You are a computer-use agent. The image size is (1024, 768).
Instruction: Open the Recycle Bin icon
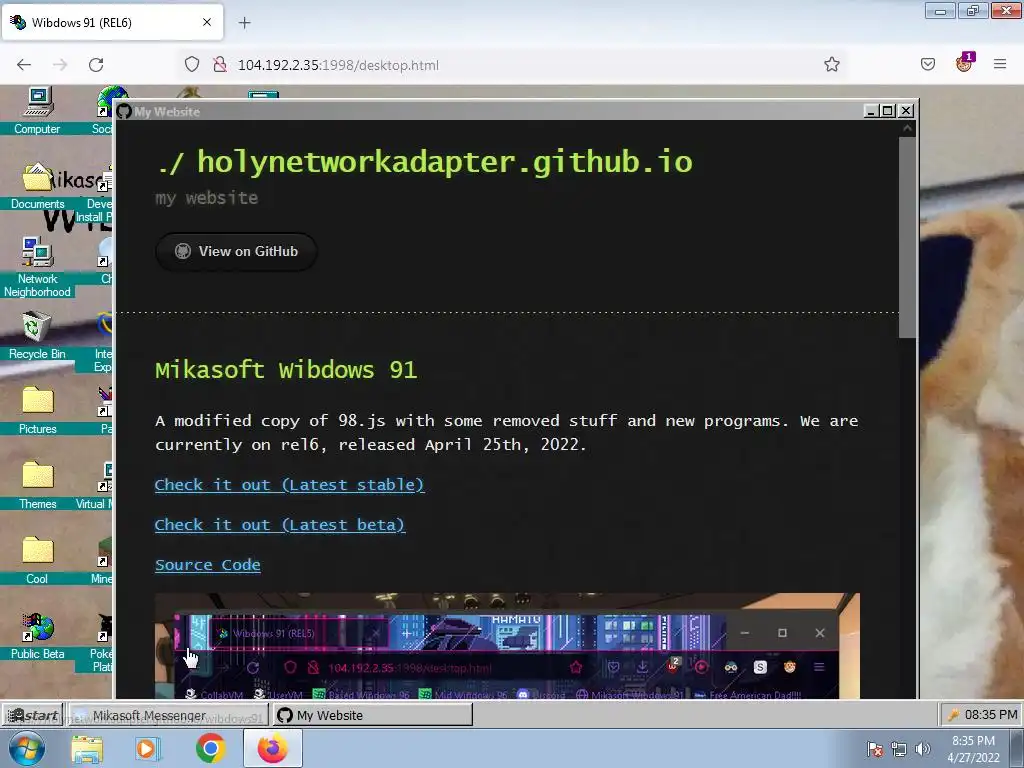(37, 335)
